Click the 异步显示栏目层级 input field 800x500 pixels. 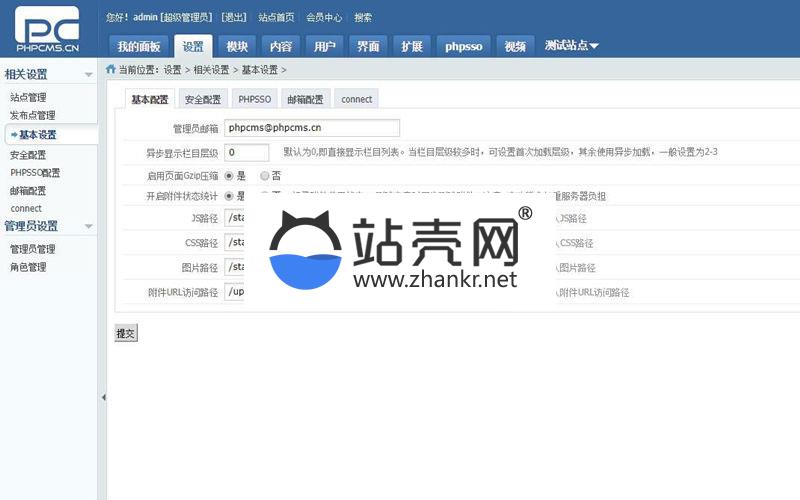pyautogui.click(x=246, y=152)
